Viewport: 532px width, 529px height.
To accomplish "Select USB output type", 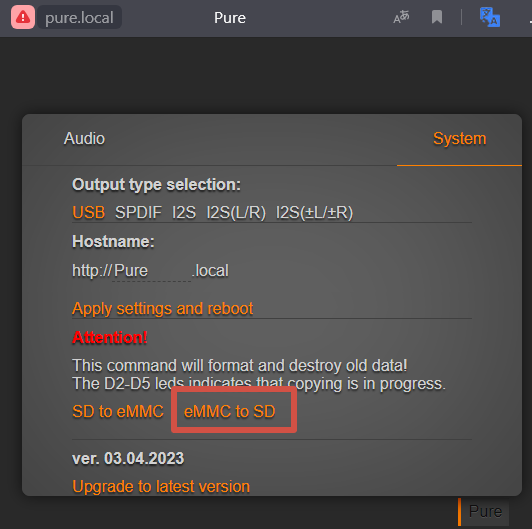I will (89, 213).
